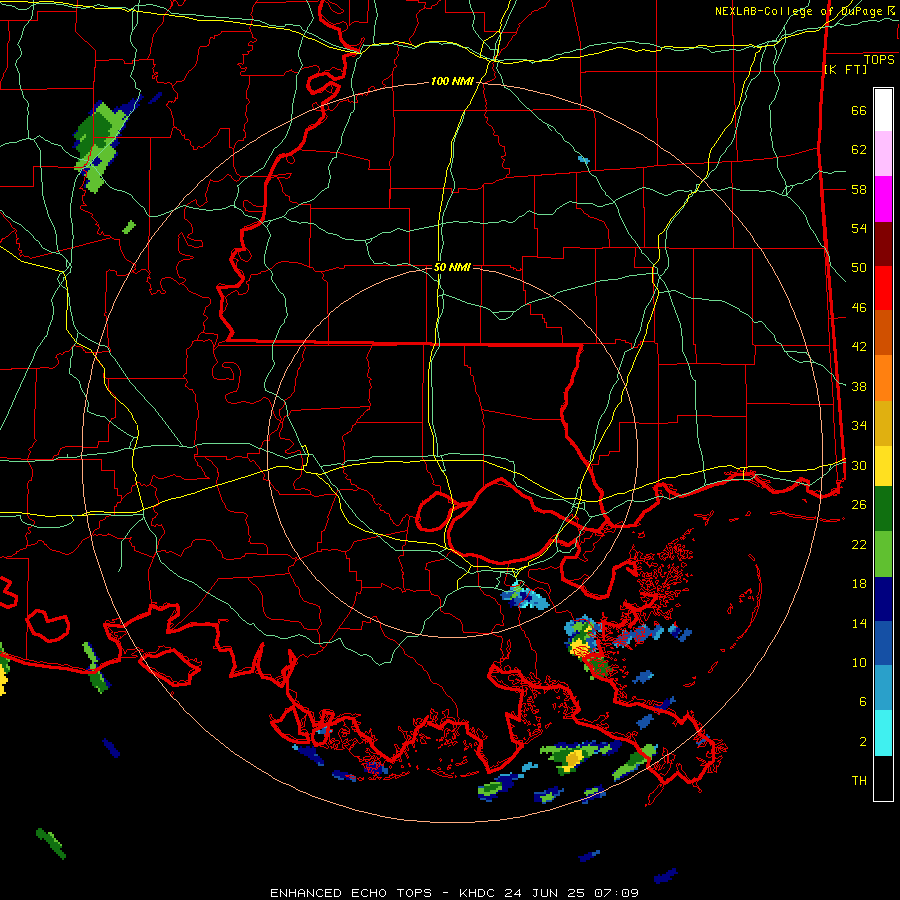This screenshot has height=900, width=900.
Task: Click the 38 legend value
Action: click(x=859, y=386)
